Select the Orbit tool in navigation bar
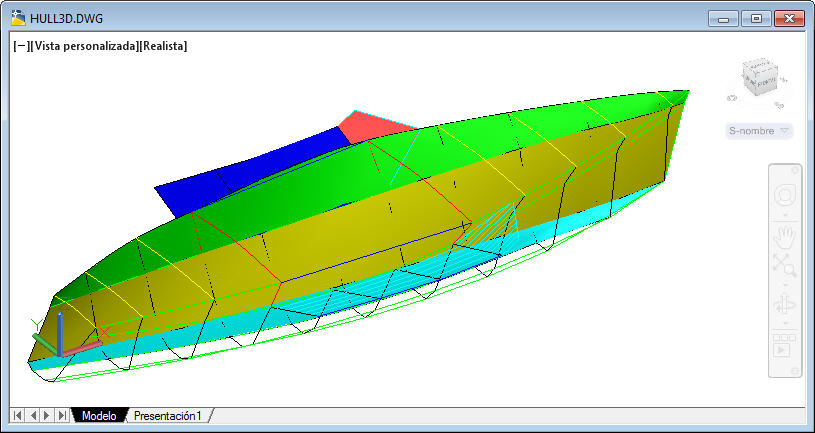 [x=784, y=304]
